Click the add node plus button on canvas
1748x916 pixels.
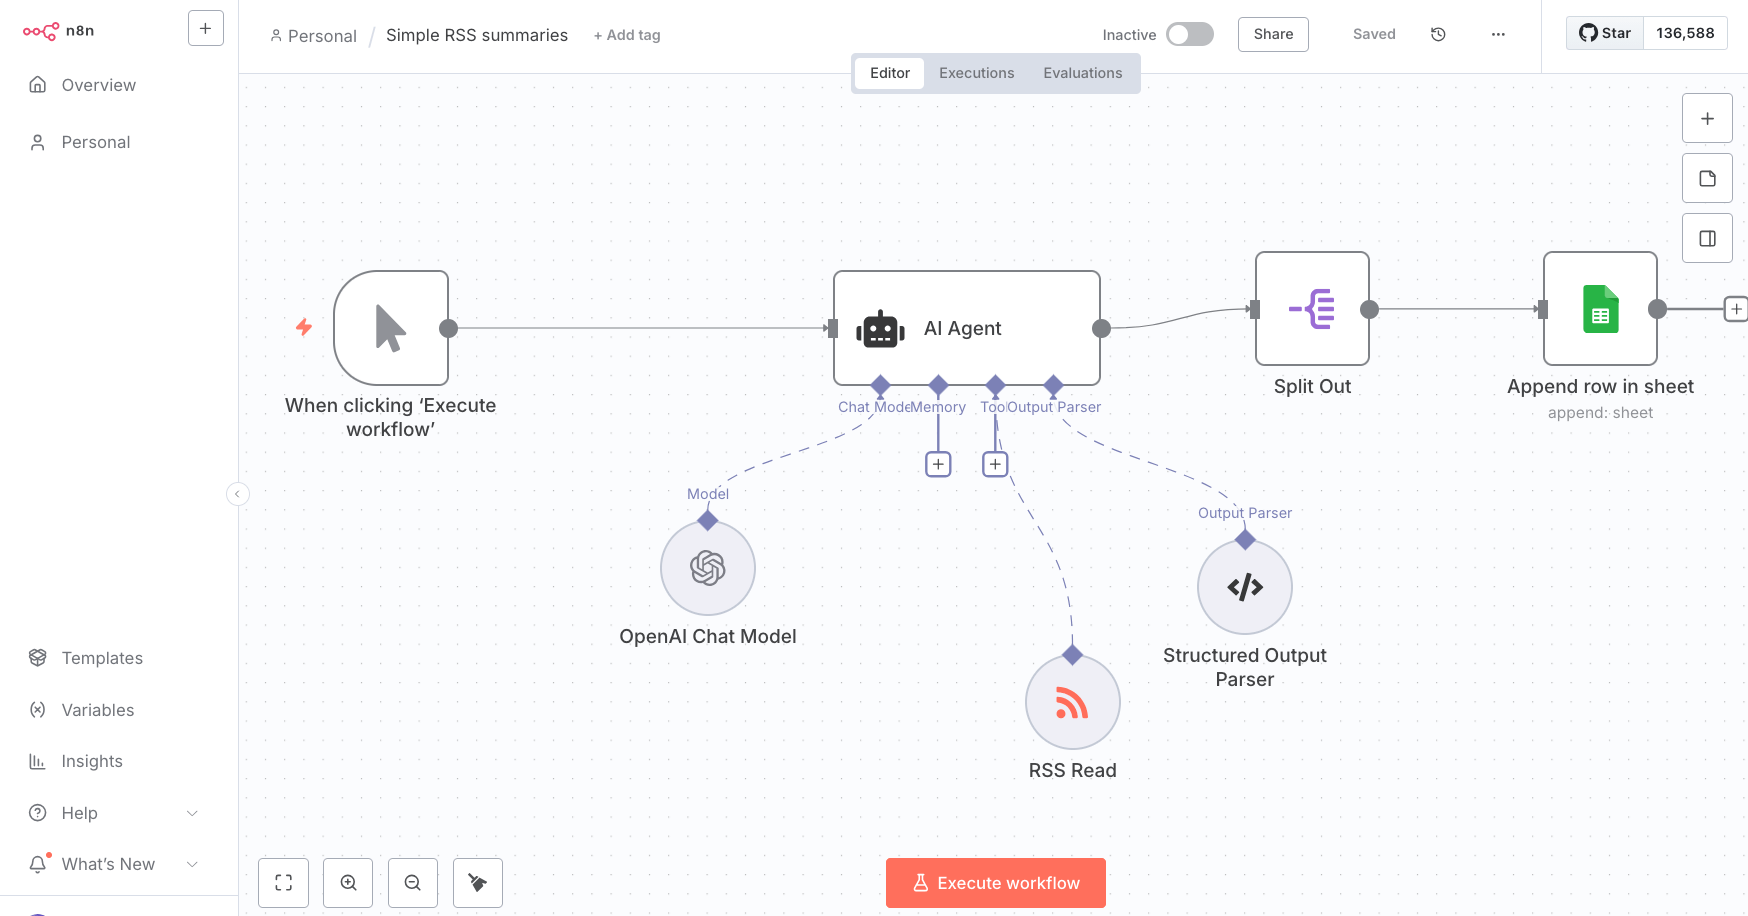[x=1707, y=118]
